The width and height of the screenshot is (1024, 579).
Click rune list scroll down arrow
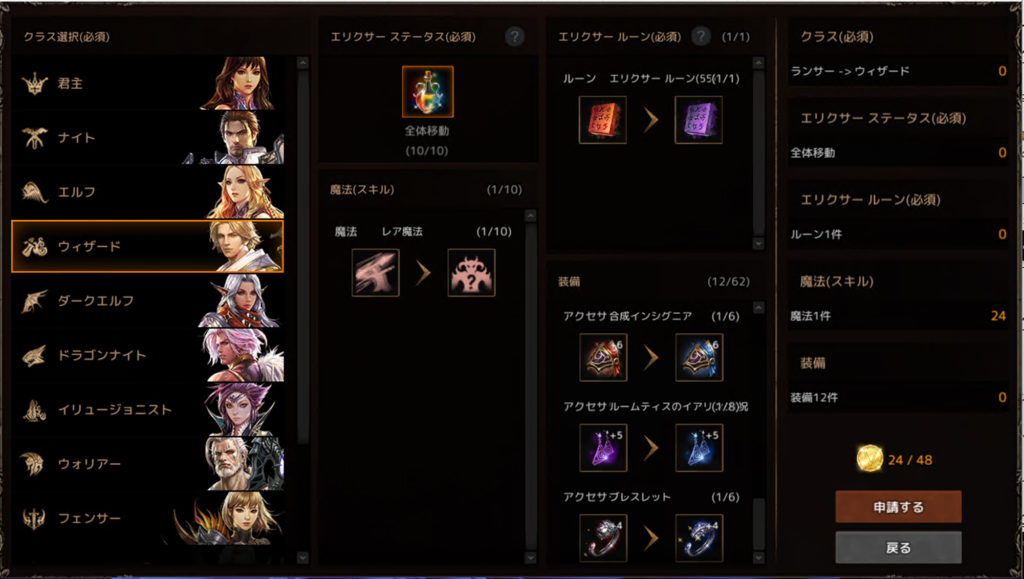[758, 243]
